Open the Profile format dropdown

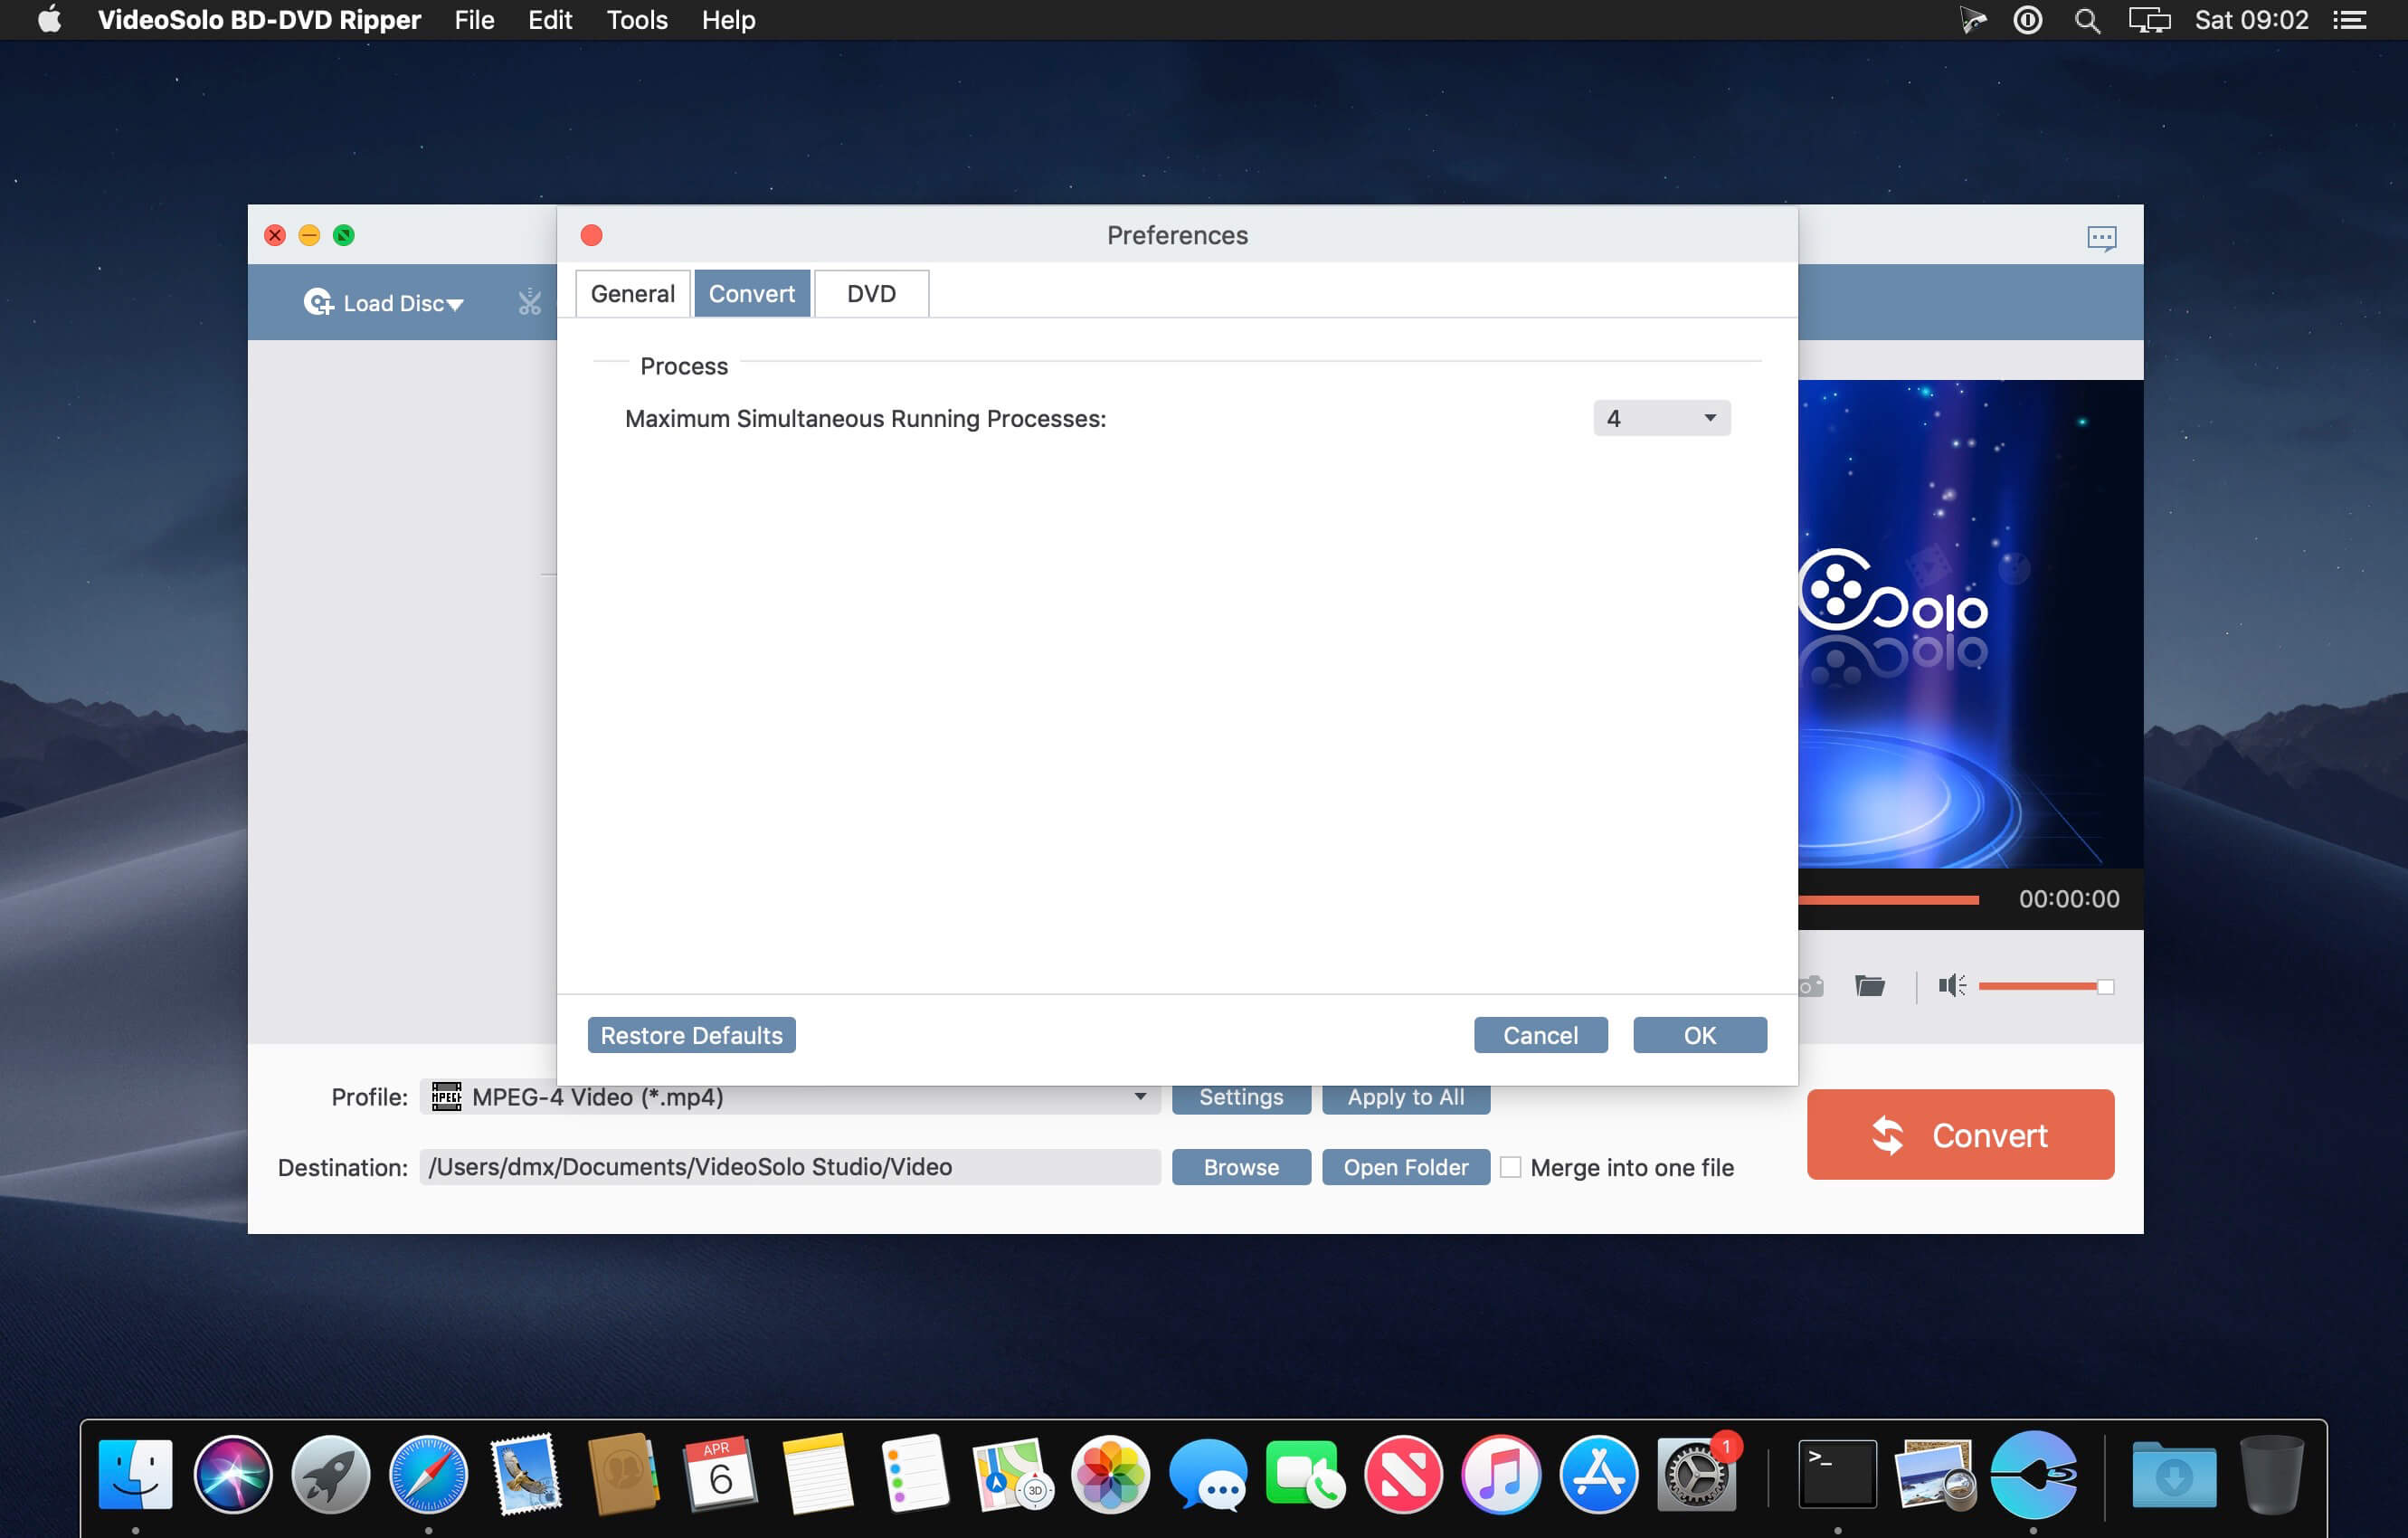tap(790, 1097)
